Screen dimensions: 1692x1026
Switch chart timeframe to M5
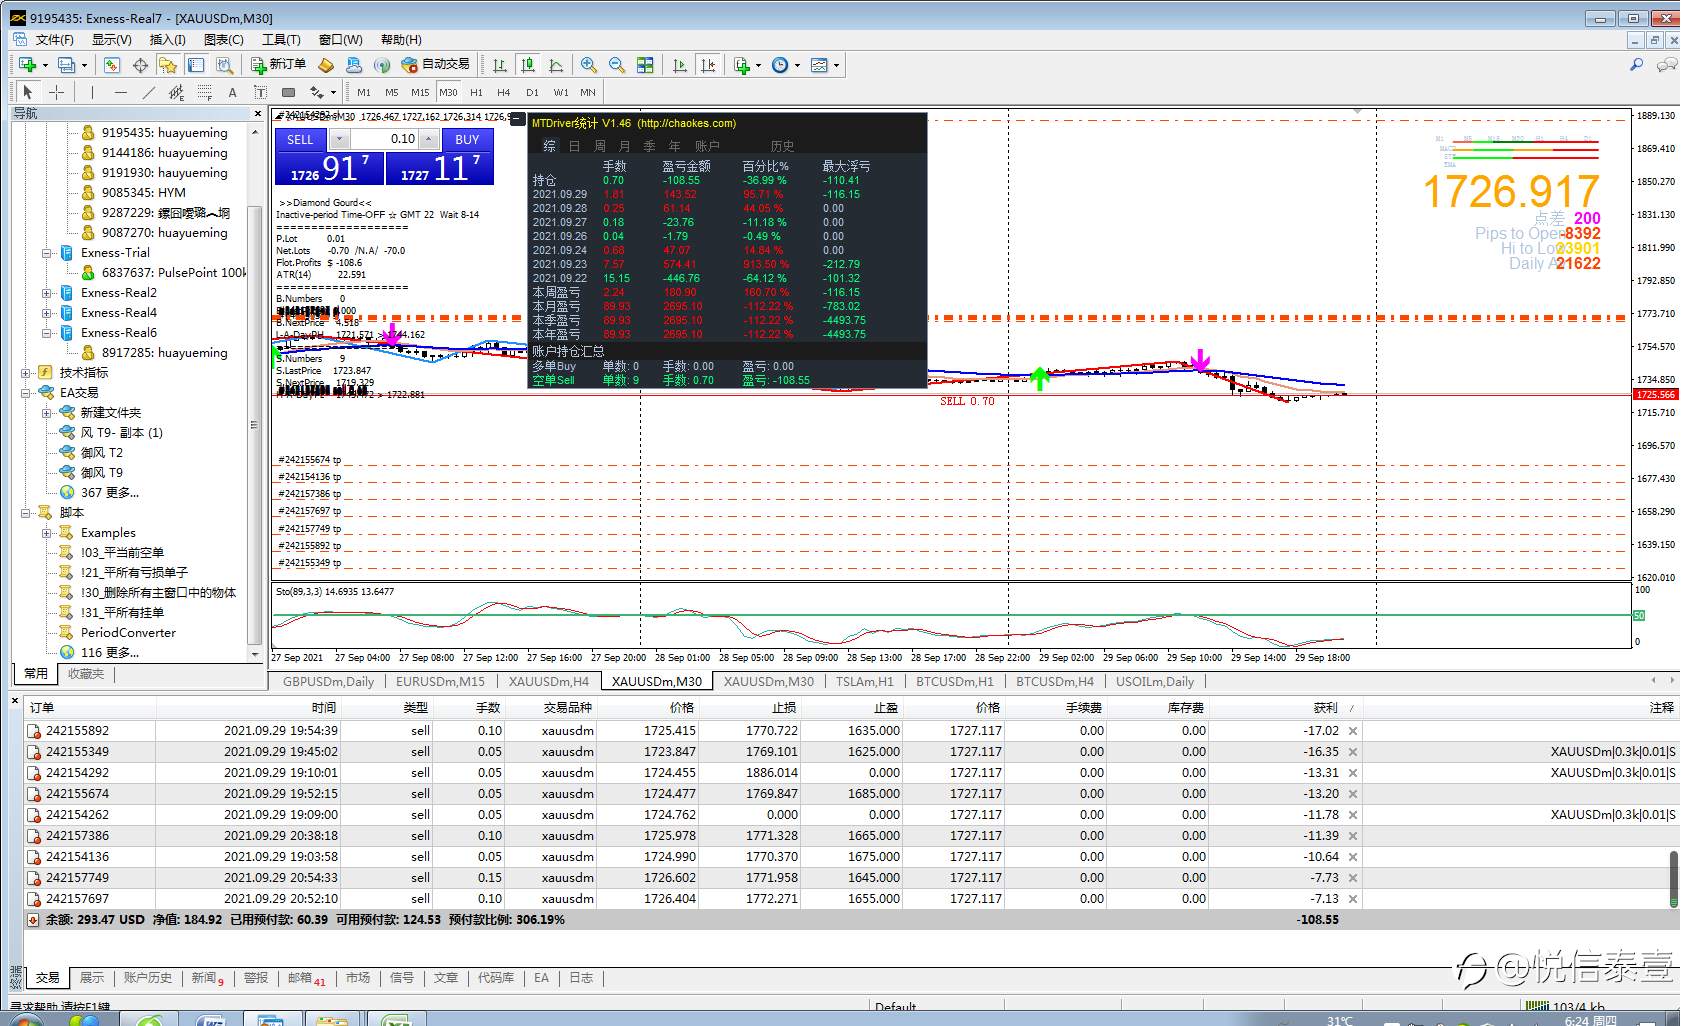point(392,92)
